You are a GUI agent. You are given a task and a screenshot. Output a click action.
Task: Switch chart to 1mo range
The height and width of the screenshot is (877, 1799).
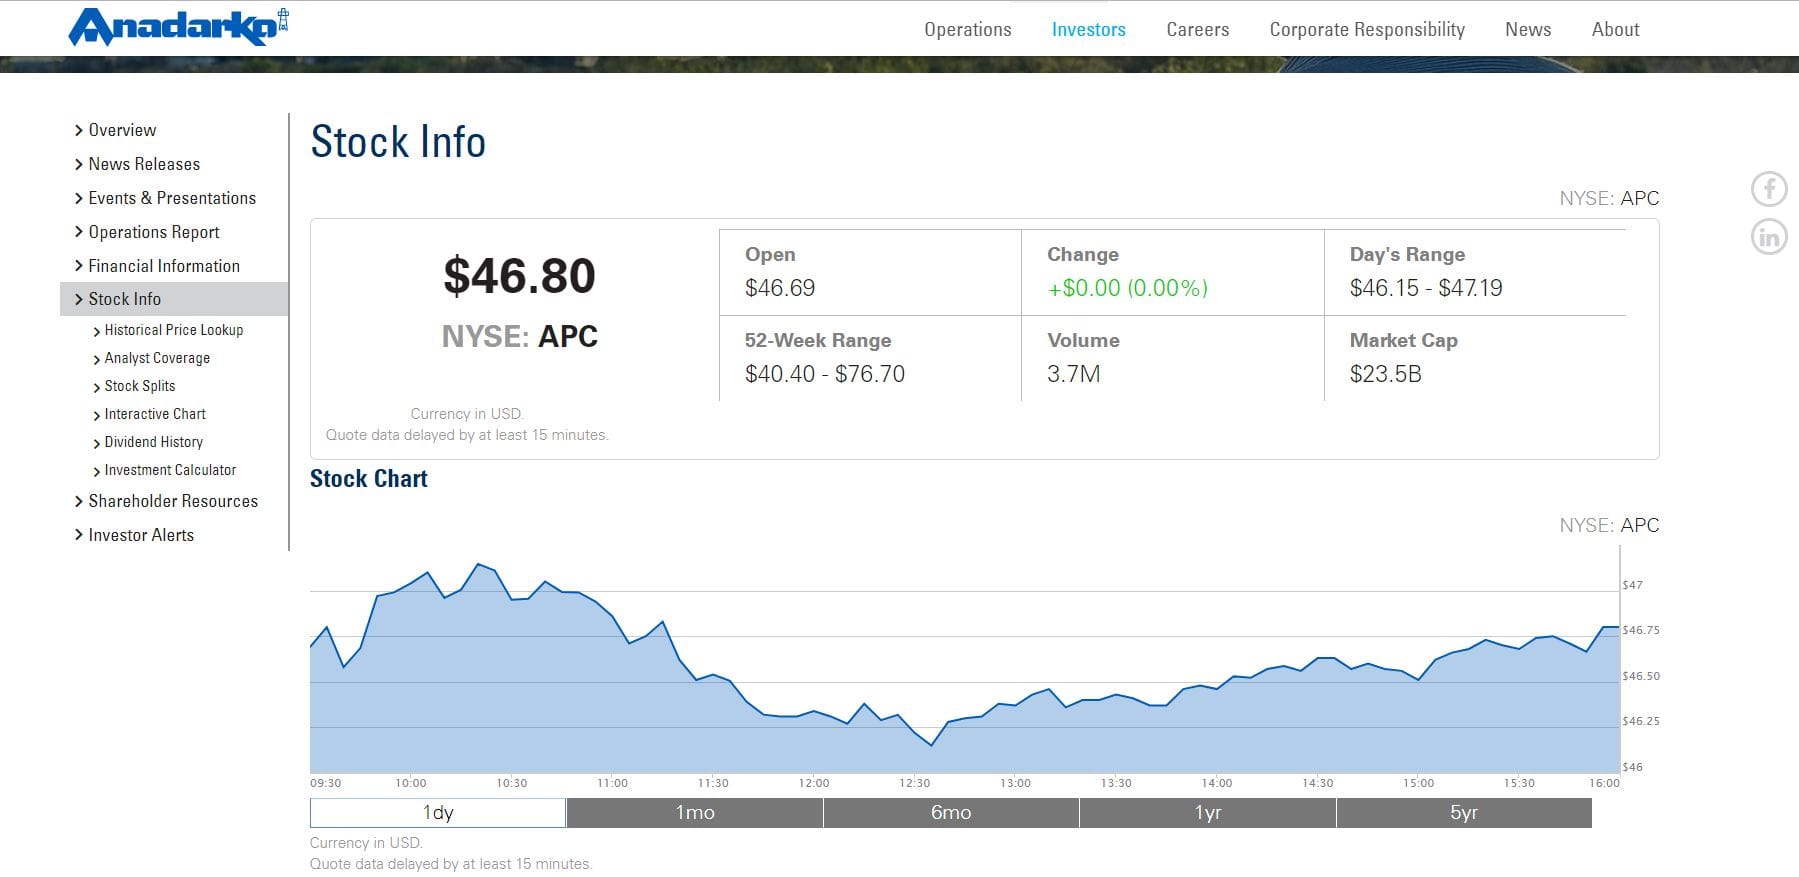tap(695, 813)
